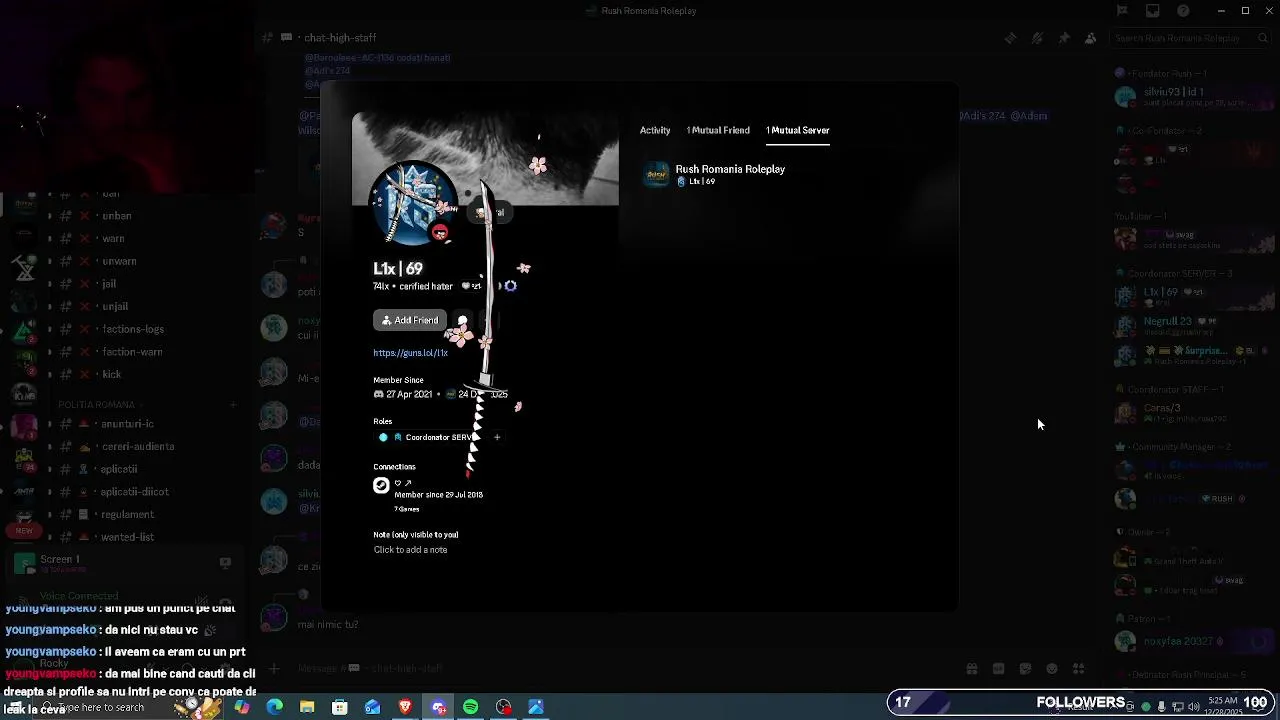Open the Help icon in title bar
Screen dimensions: 1280x720
coord(1183,11)
